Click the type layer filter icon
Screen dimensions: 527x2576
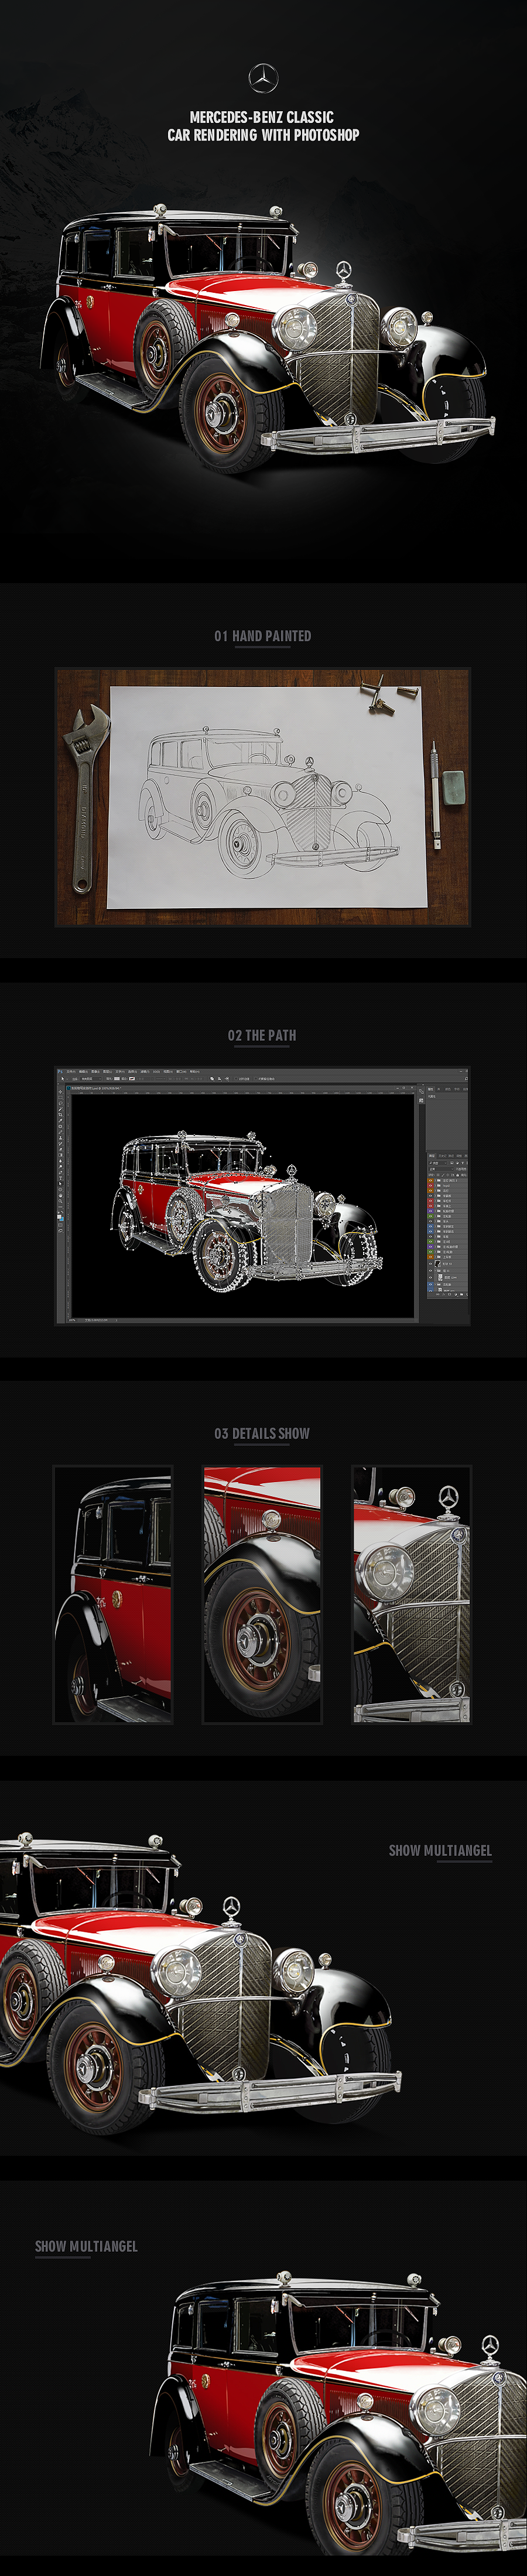[463, 1163]
